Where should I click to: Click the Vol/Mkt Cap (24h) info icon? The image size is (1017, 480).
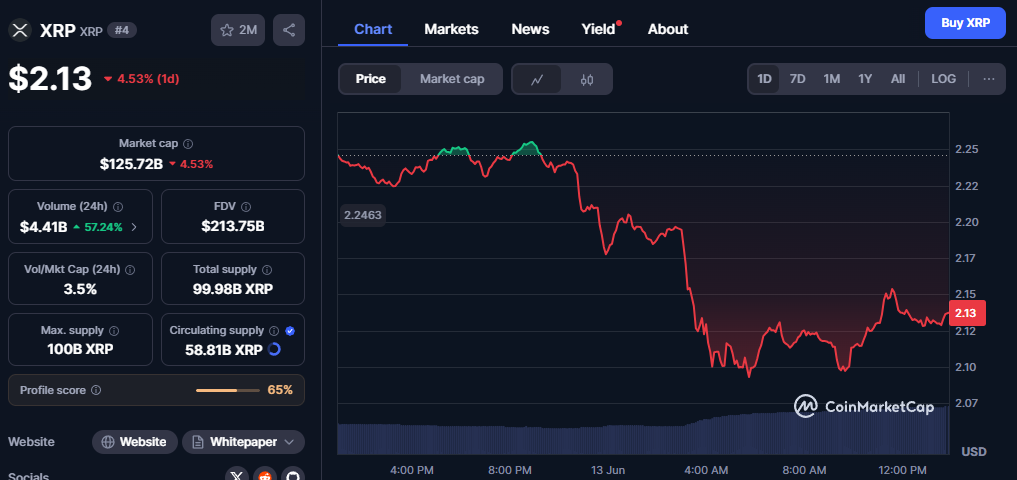pos(130,269)
